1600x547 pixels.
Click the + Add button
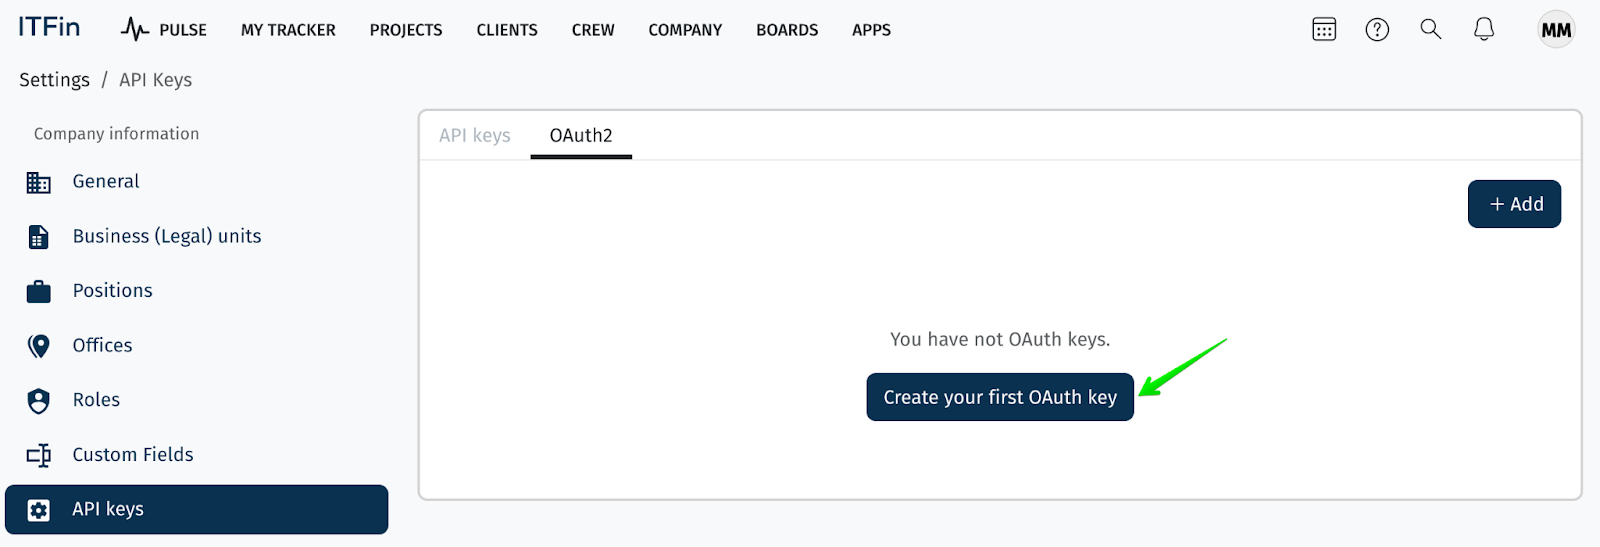tap(1514, 204)
